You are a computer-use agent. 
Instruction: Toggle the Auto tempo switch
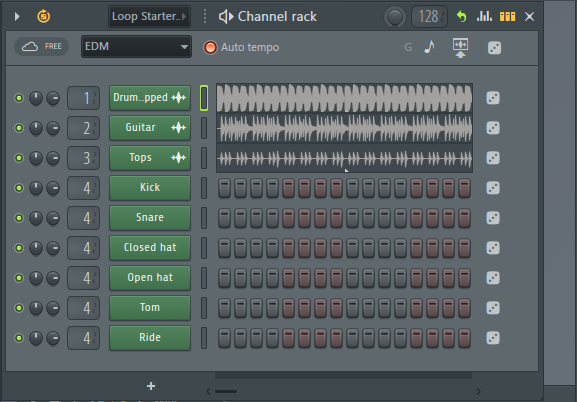(210, 47)
